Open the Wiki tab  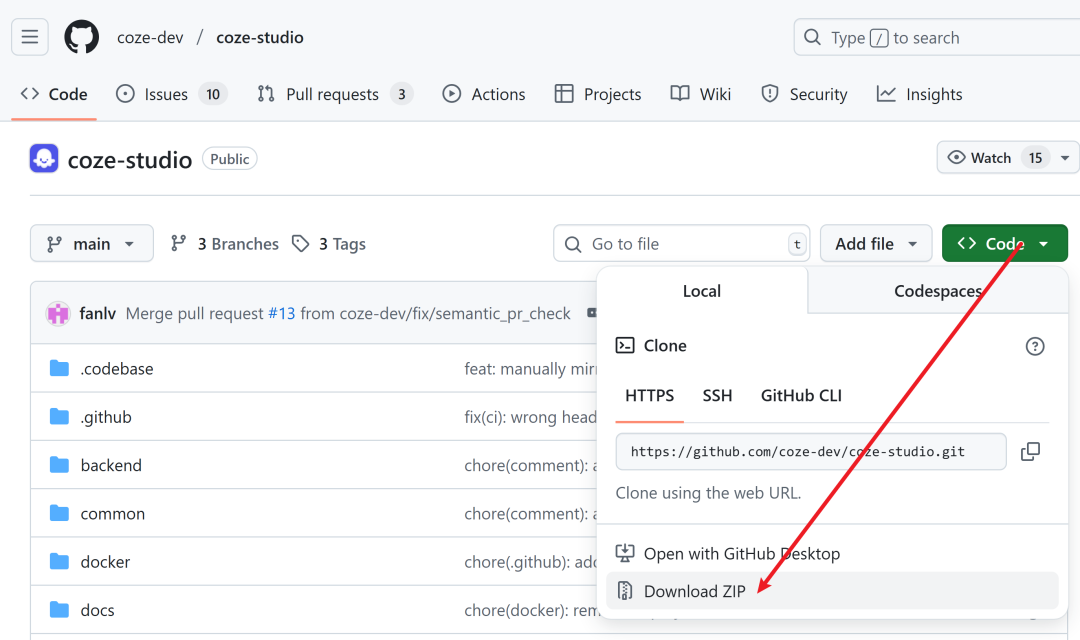(700, 94)
